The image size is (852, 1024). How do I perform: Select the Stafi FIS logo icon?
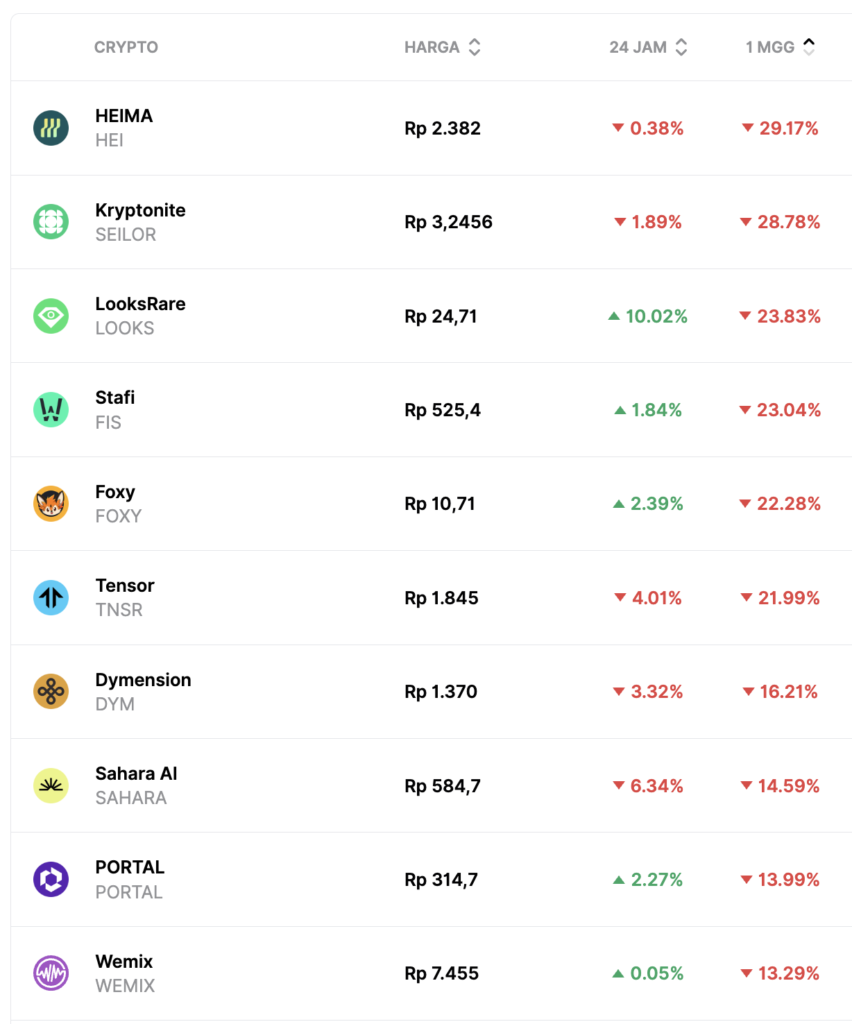51,410
